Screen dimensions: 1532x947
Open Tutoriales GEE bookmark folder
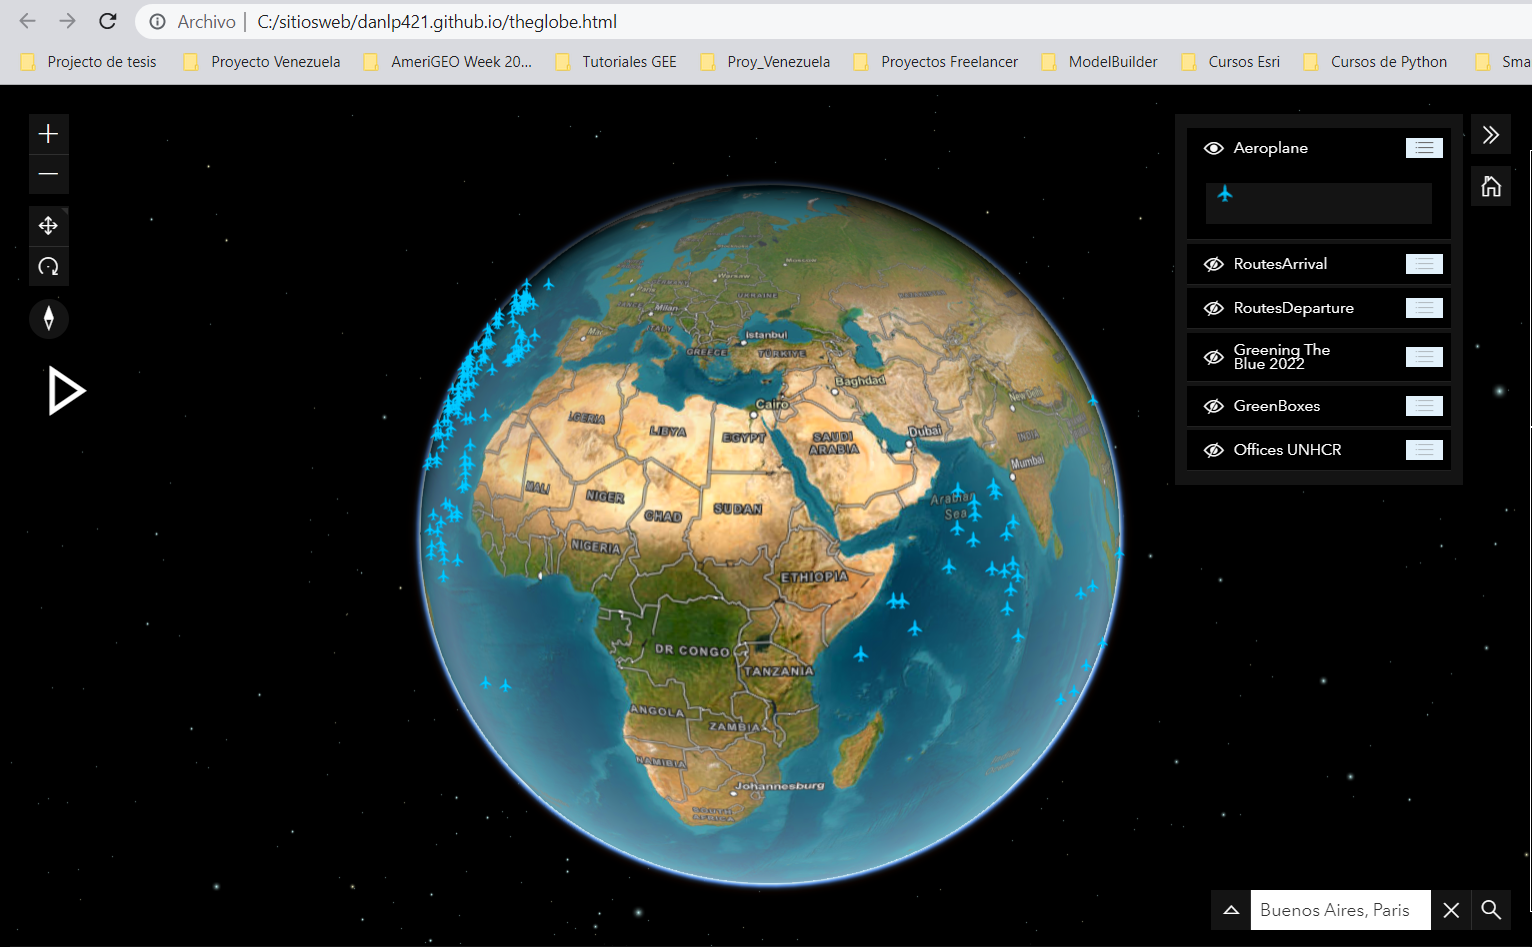click(616, 62)
